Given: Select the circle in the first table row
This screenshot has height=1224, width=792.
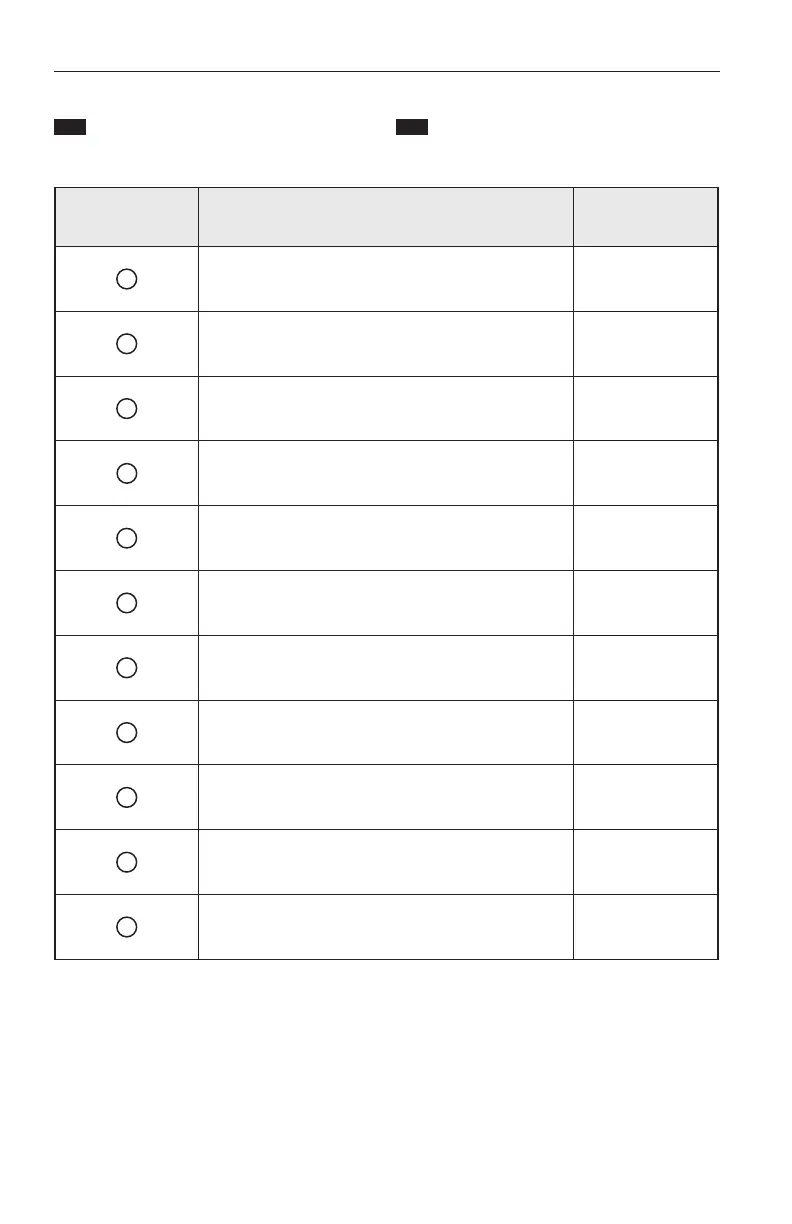Looking at the screenshot, I should [x=126, y=279].
